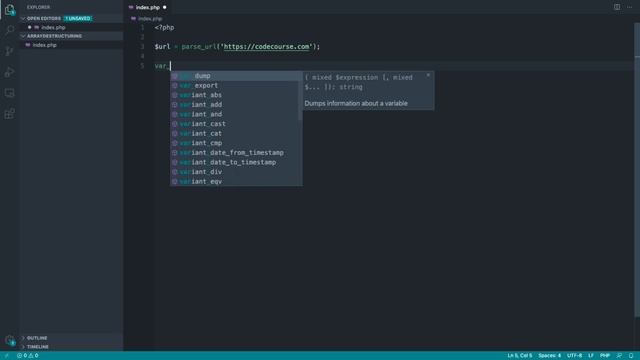Click the index.php breadcrumb
This screenshot has width=640, height=360.
(x=150, y=19)
